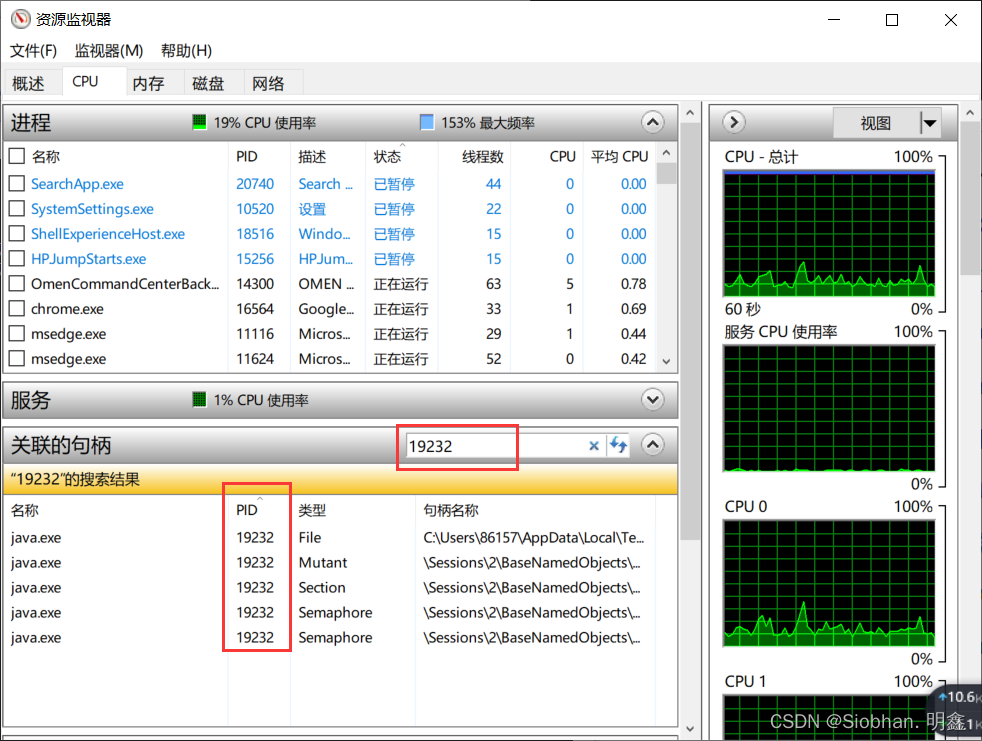
Task: Collapse the 关联的句柄 section chevron
Action: [653, 445]
